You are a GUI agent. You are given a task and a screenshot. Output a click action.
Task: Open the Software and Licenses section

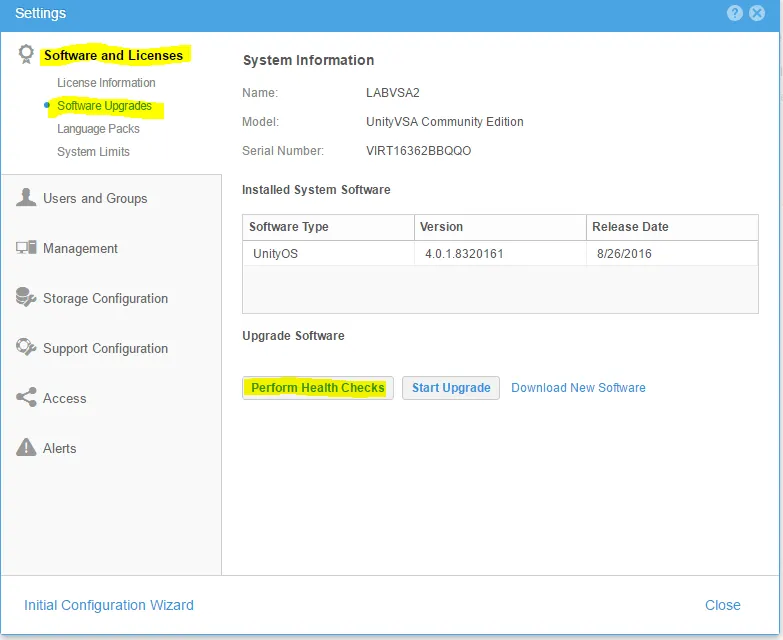pyautogui.click(x=113, y=55)
